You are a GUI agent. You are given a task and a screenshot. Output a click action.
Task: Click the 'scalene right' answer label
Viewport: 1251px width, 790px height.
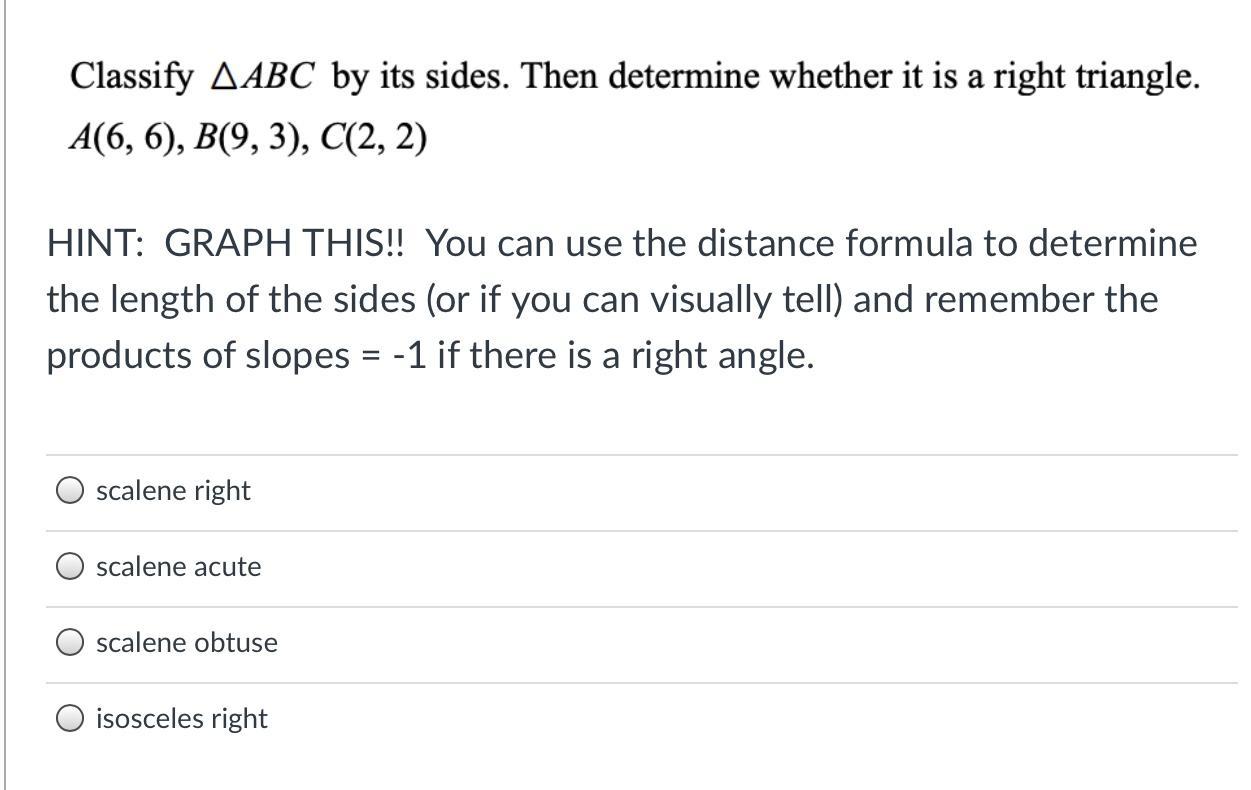coord(173,491)
